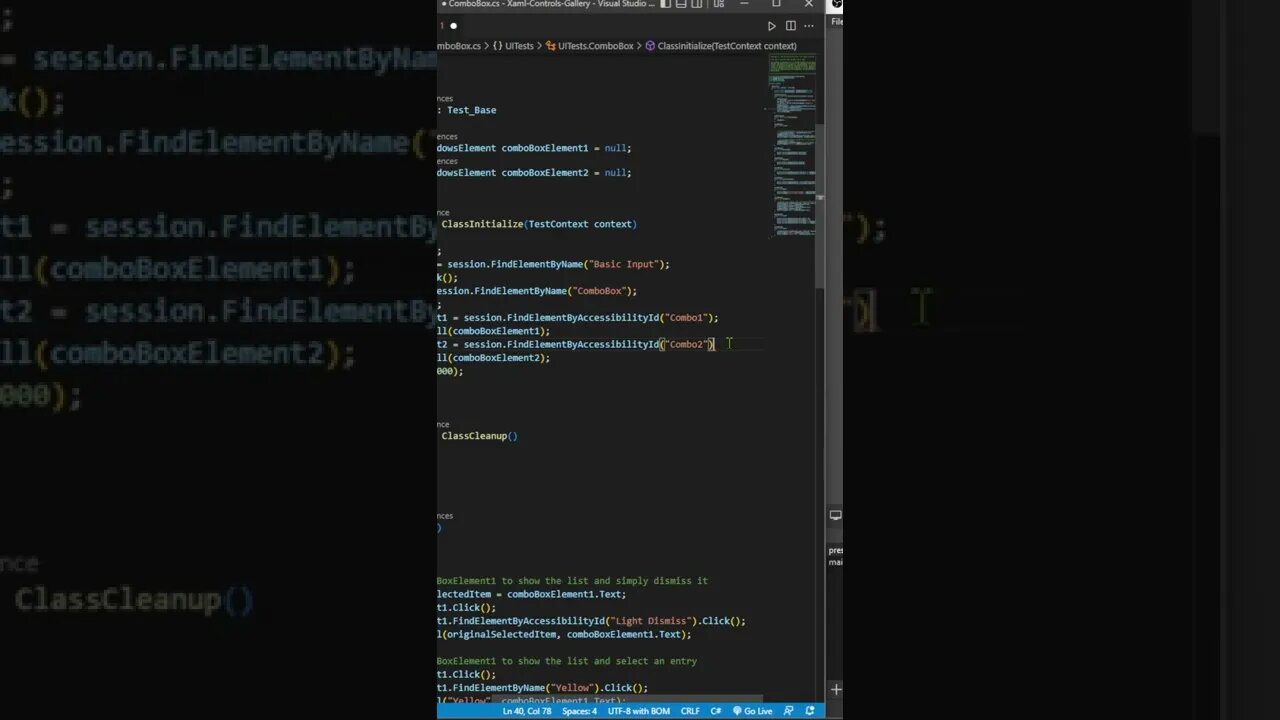
Task: Close the Visual Studio Code window
Action: (x=808, y=4)
